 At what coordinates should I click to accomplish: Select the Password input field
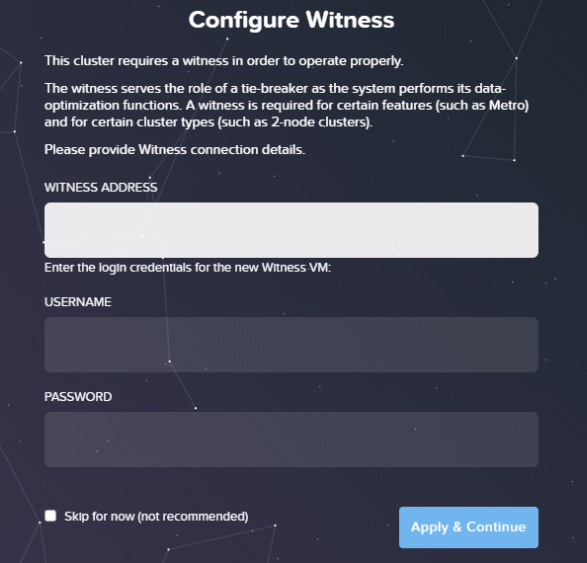point(291,439)
